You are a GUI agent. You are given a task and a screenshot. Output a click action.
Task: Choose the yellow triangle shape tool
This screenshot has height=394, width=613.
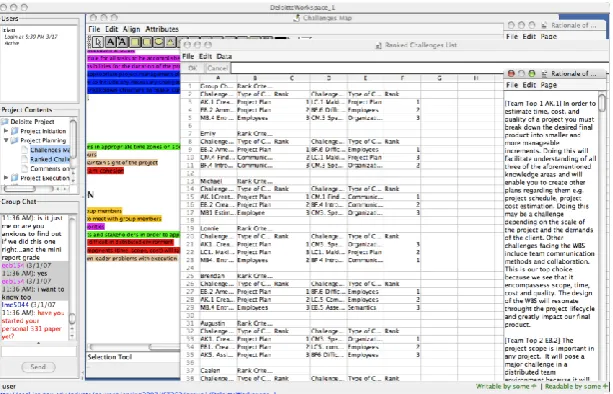(x=170, y=41)
